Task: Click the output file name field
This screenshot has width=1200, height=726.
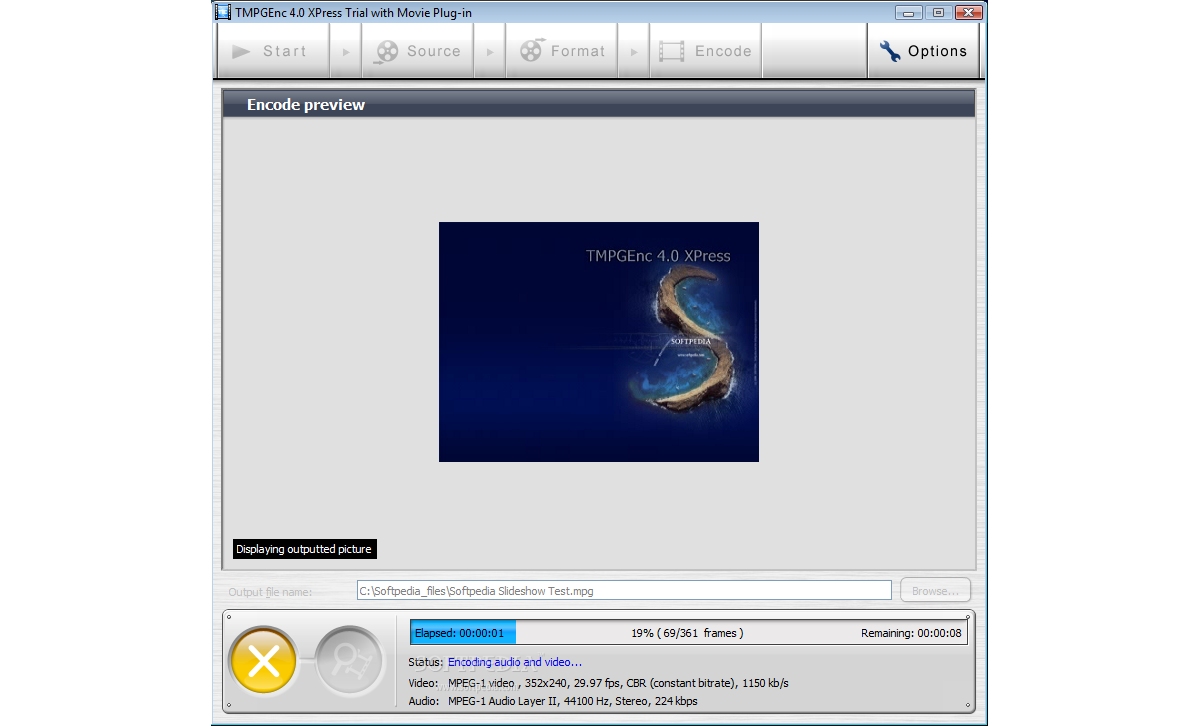Action: point(624,591)
